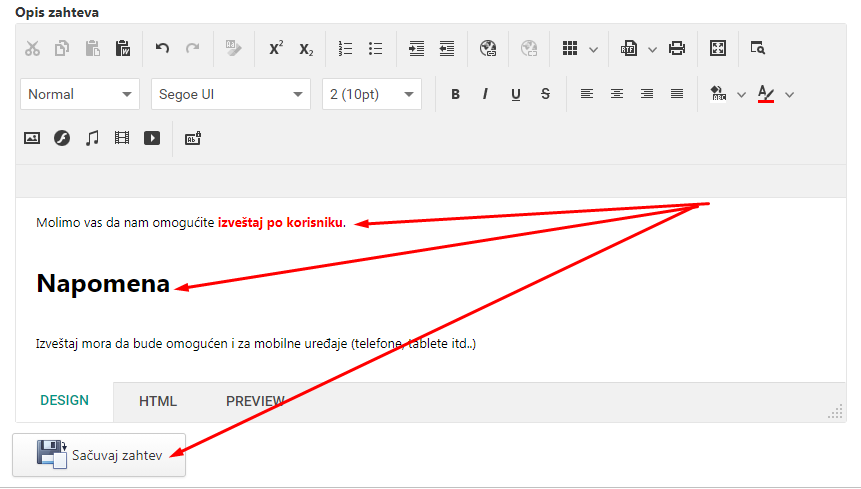The height and width of the screenshot is (489, 861).
Task: Insert hyperlink with globe icon
Action: pyautogui.click(x=488, y=48)
